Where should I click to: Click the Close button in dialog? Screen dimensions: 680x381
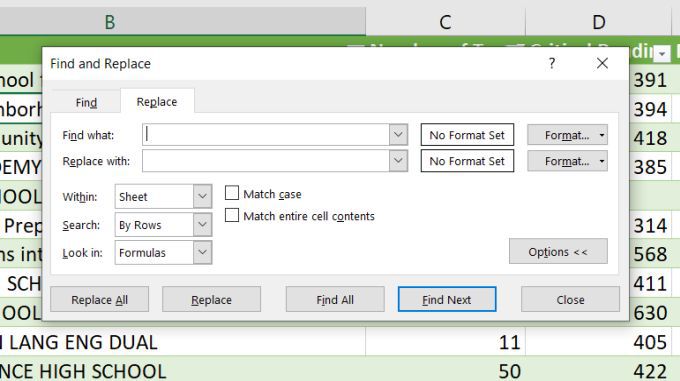click(x=570, y=300)
